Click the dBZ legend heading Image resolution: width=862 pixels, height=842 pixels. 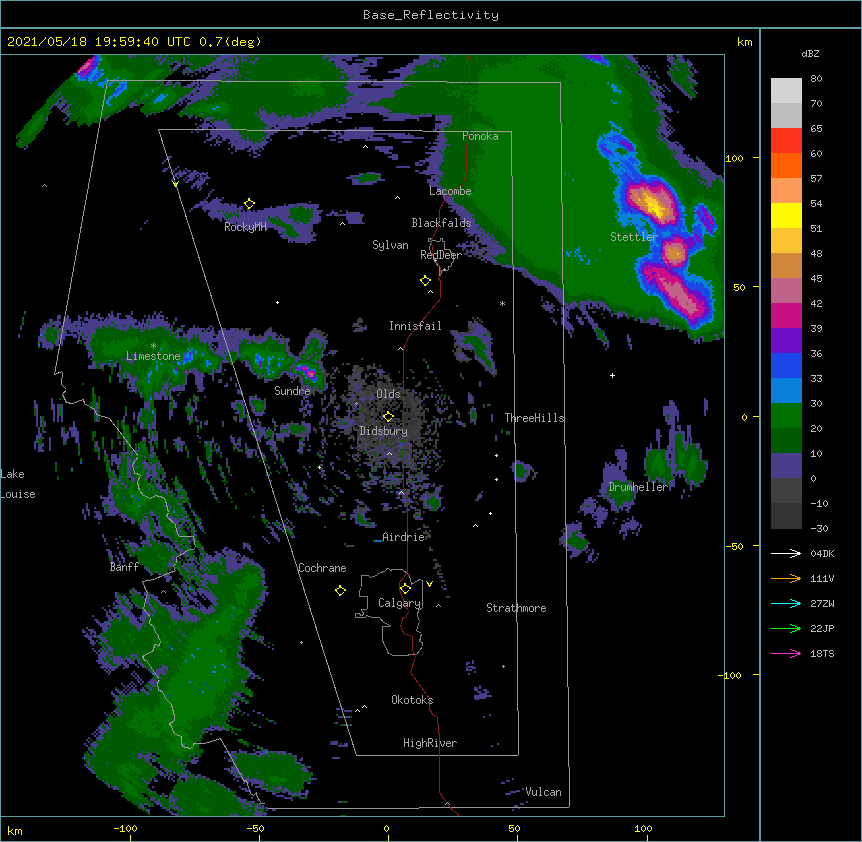click(x=810, y=54)
